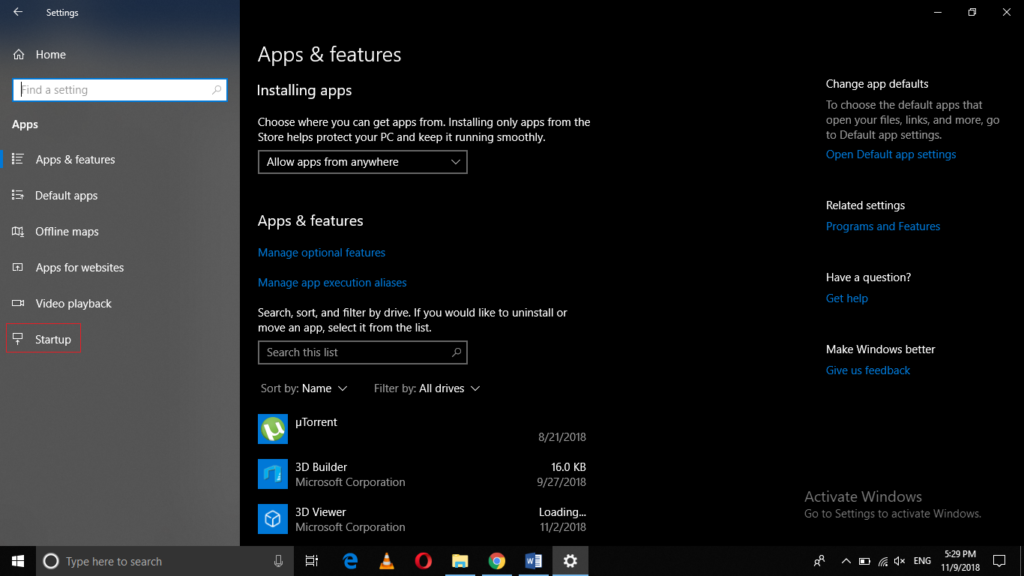Click the Get help link
The width and height of the screenshot is (1024, 576).
pyautogui.click(x=846, y=298)
